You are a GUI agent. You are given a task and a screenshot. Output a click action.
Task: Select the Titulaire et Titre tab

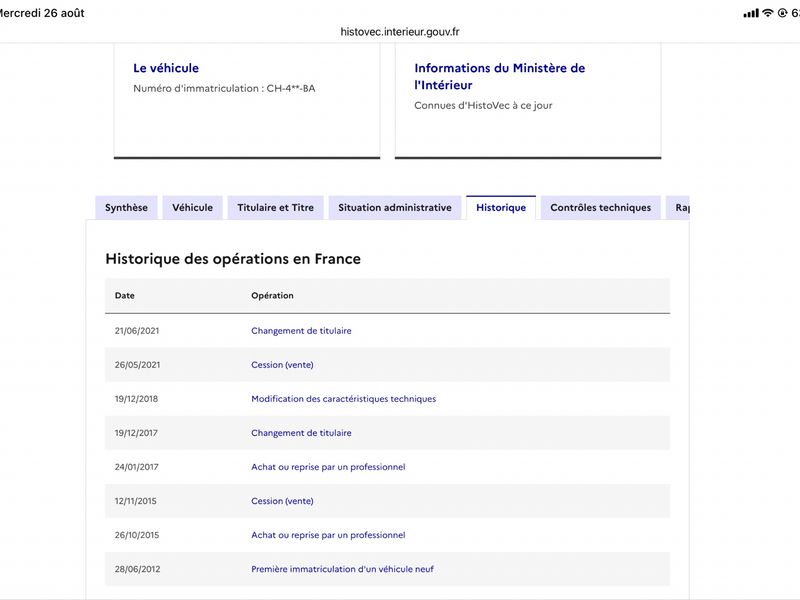[276, 208]
